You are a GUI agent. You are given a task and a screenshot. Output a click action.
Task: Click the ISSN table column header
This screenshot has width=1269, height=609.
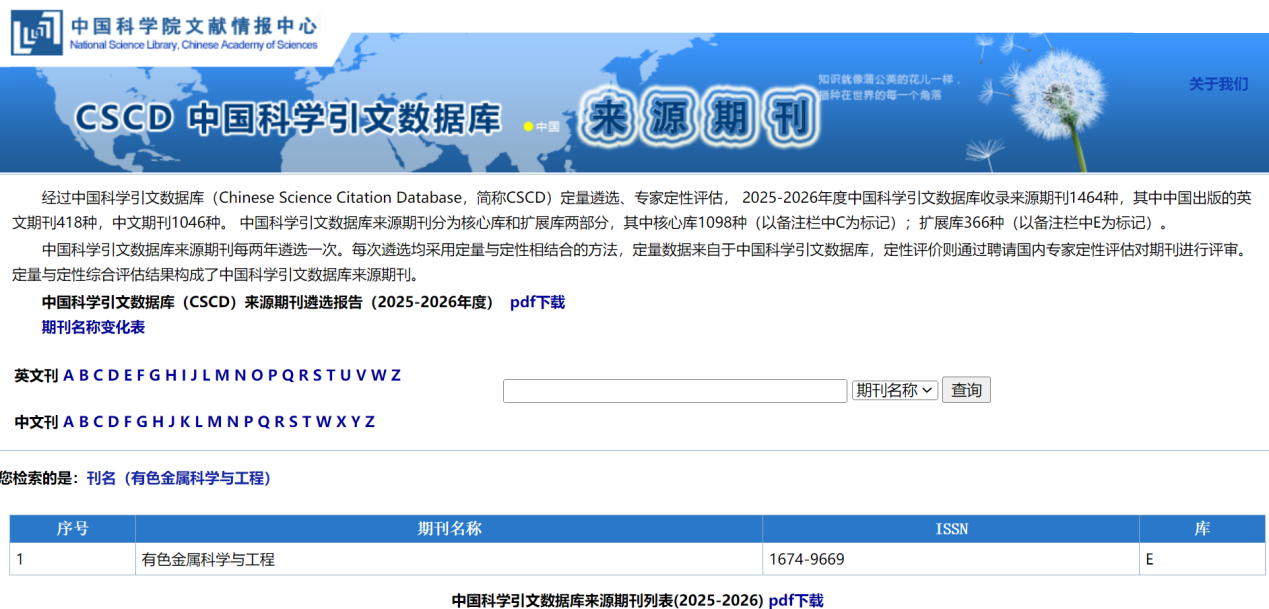coord(951,529)
